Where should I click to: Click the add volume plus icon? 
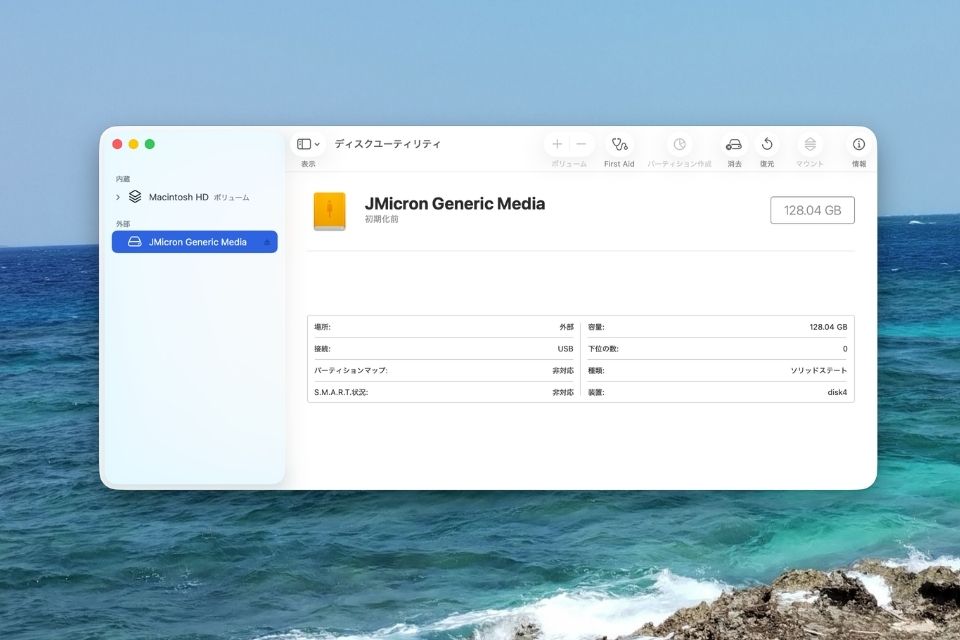point(557,144)
